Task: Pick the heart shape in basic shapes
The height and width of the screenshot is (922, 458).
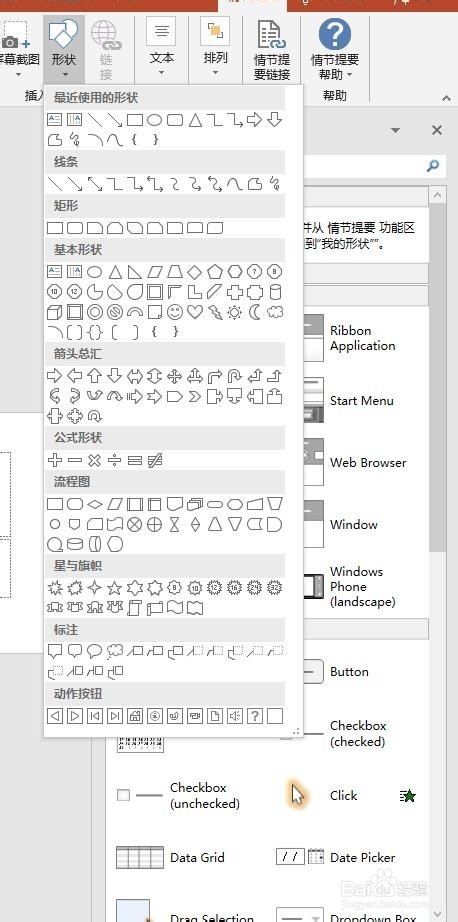Action: [x=195, y=312]
